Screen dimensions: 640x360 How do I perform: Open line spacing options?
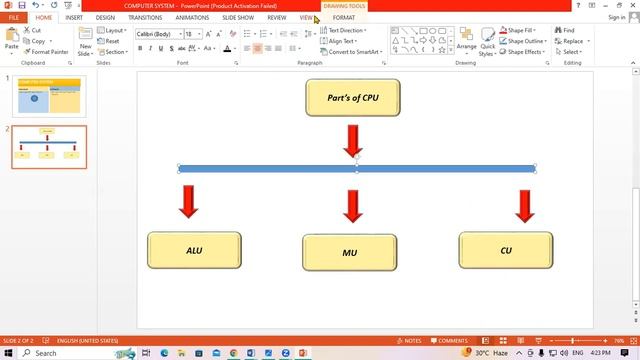pos(310,34)
